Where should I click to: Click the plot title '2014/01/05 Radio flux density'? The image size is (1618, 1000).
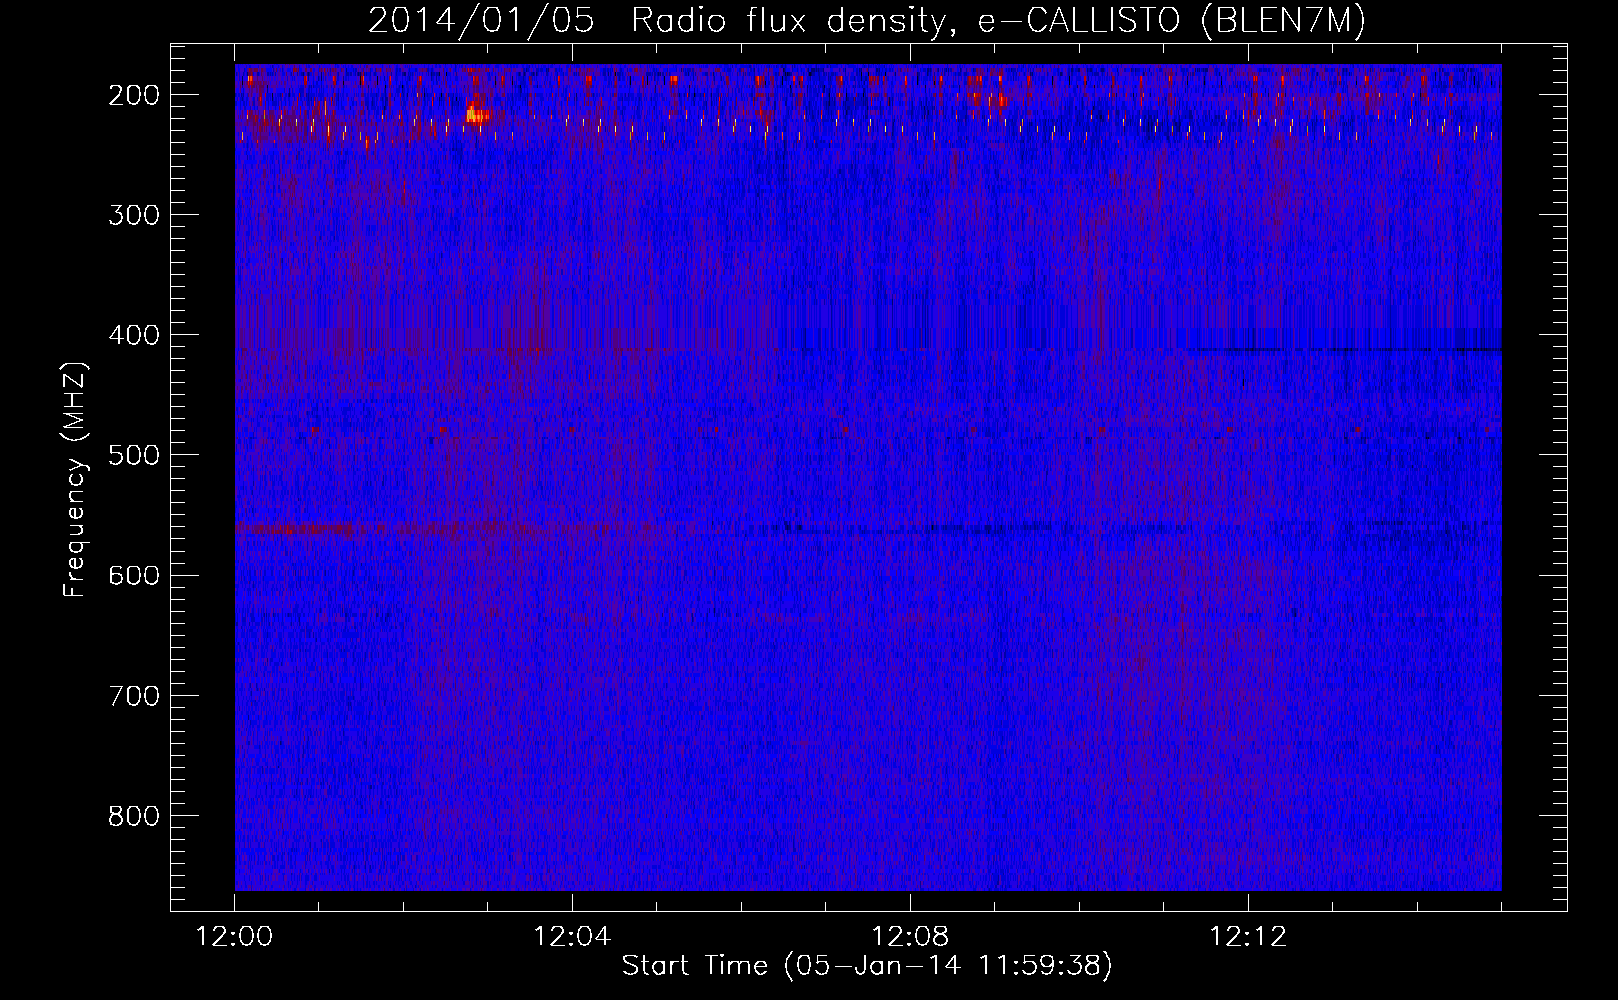(867, 20)
